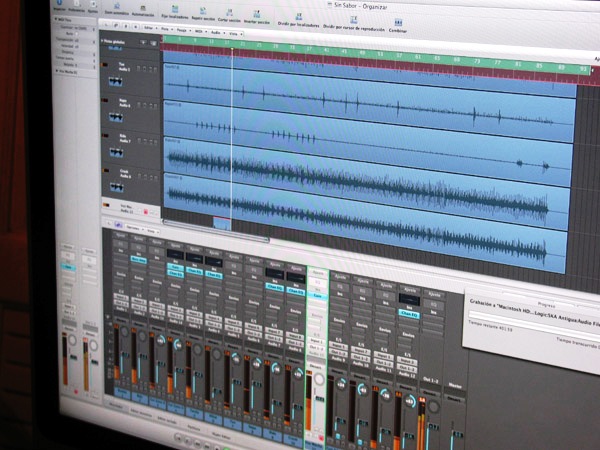Click the waveform icon of the Crash track
This screenshot has height=450, width=600.
[117, 187]
